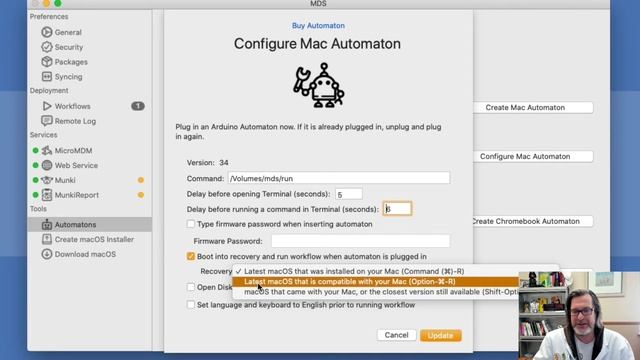Click the orange status dot beside Munki
The height and width of the screenshot is (360, 640).
tap(141, 180)
